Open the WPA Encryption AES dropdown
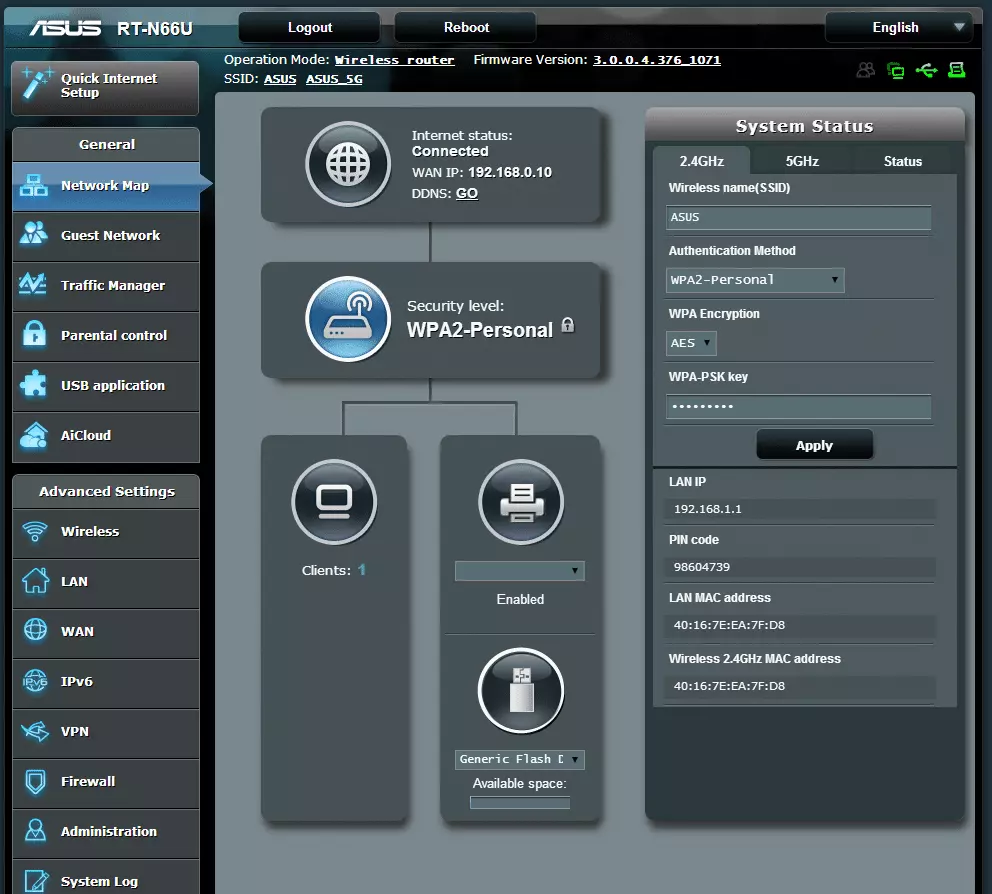The image size is (992, 894). coord(692,343)
